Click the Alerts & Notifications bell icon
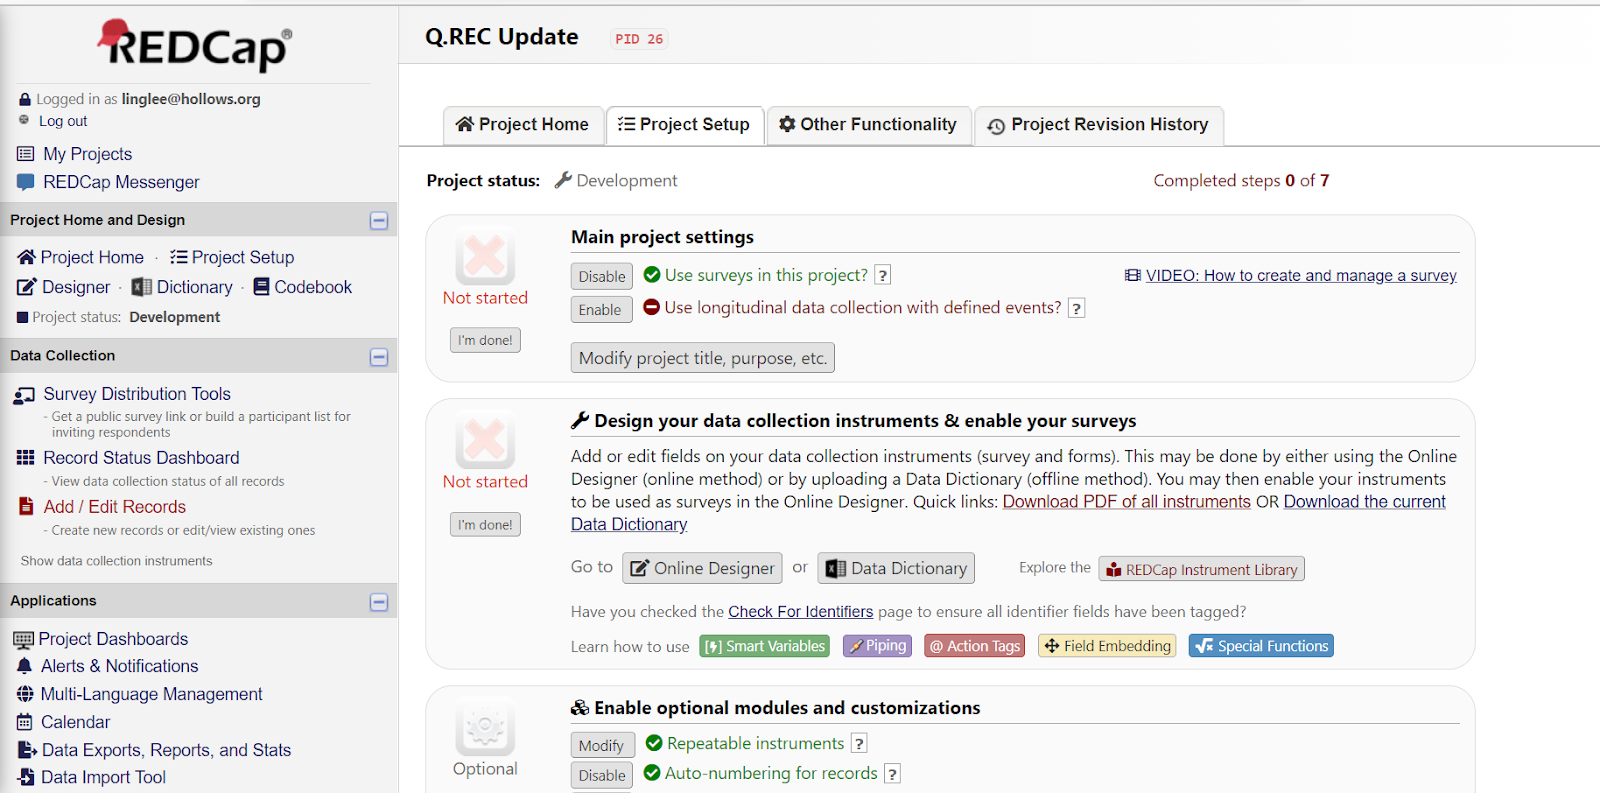 [25, 666]
